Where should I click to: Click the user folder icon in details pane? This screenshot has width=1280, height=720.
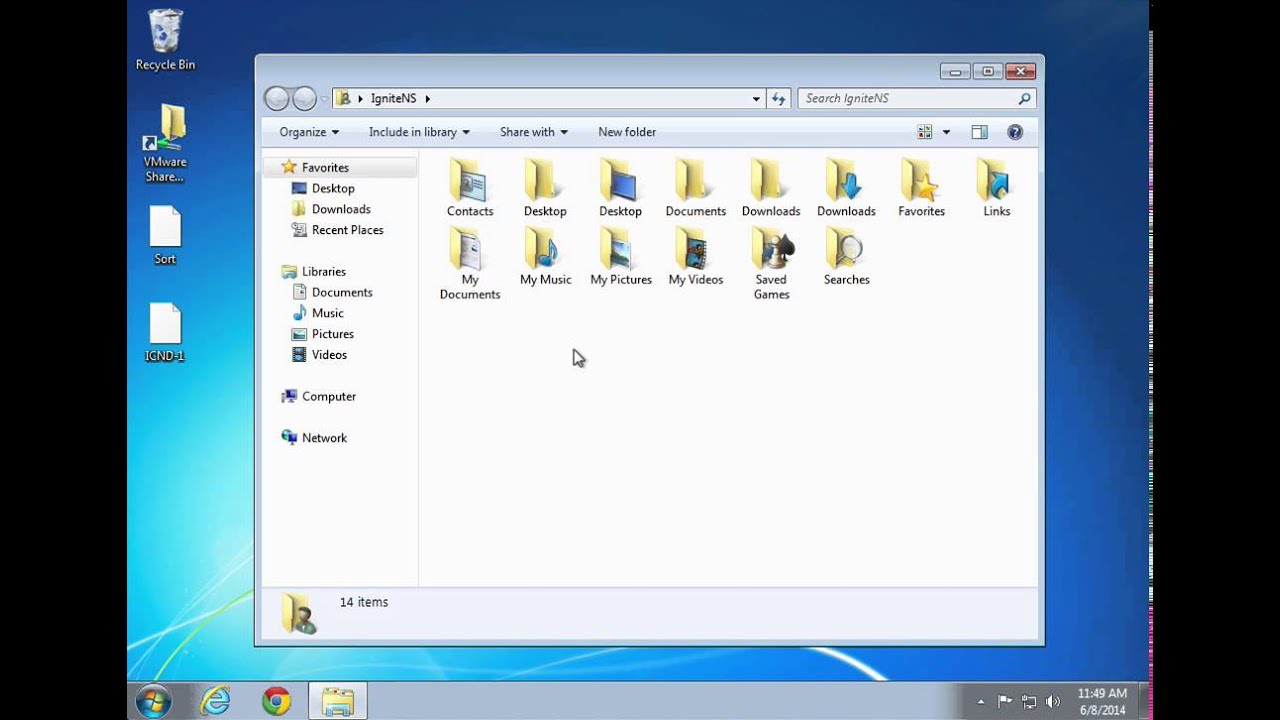pos(297,613)
